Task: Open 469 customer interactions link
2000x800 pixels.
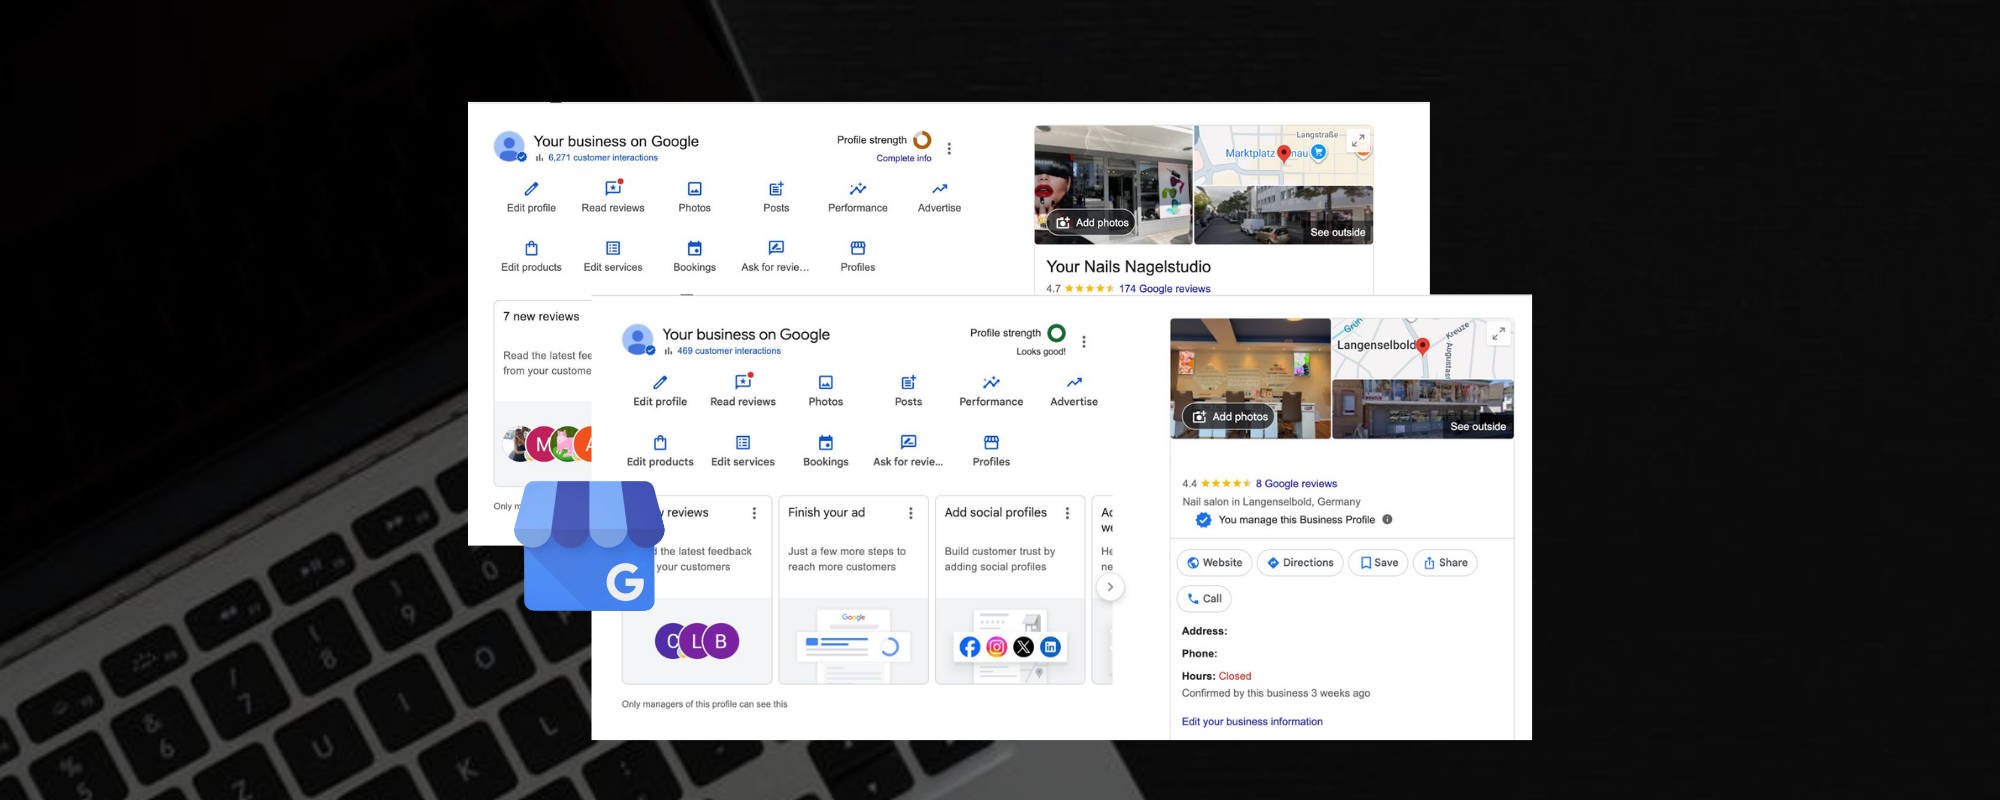Action: coord(729,351)
